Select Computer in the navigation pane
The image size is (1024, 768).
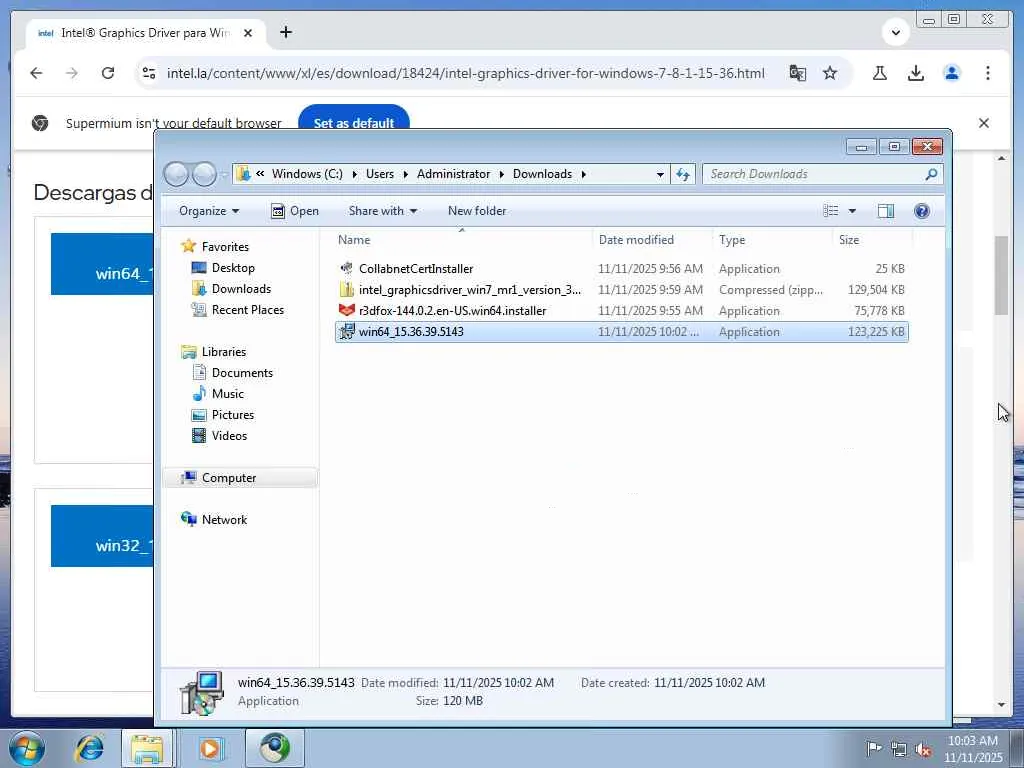pos(240,477)
